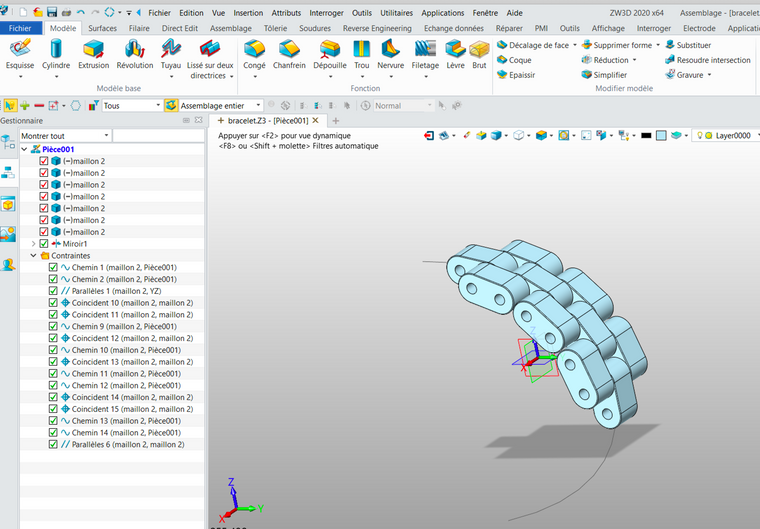760x529 pixels.
Task: Select the Lèvre lip tool
Action: (x=455, y=53)
